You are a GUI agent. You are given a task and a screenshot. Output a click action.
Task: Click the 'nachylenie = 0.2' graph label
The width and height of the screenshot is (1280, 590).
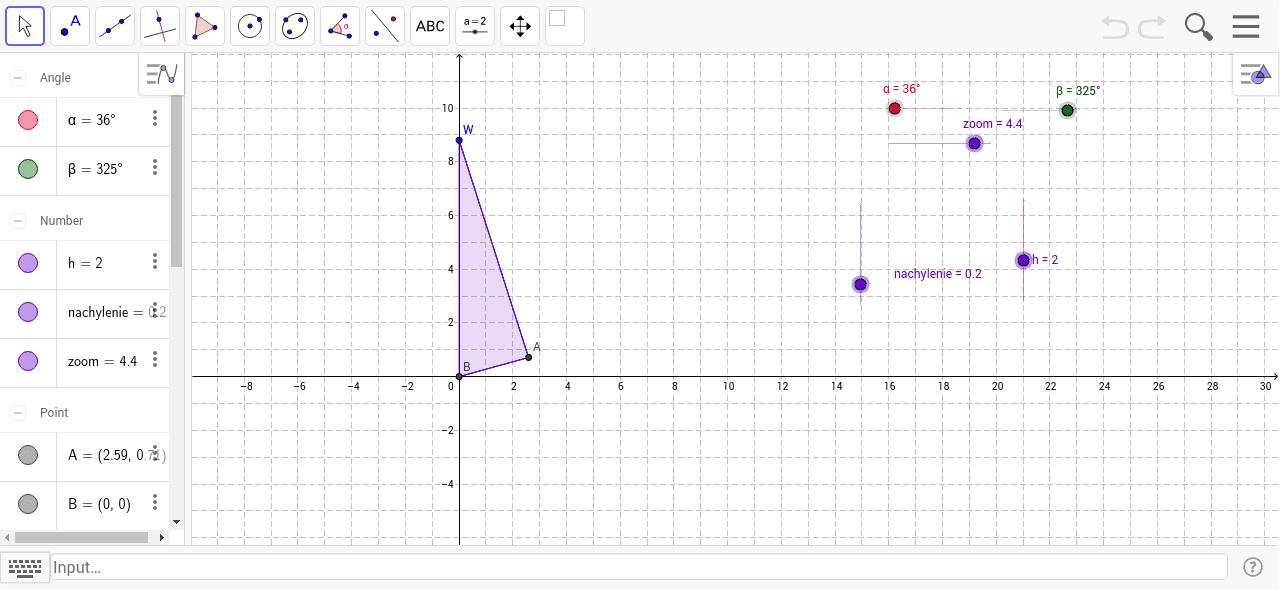pos(937,273)
